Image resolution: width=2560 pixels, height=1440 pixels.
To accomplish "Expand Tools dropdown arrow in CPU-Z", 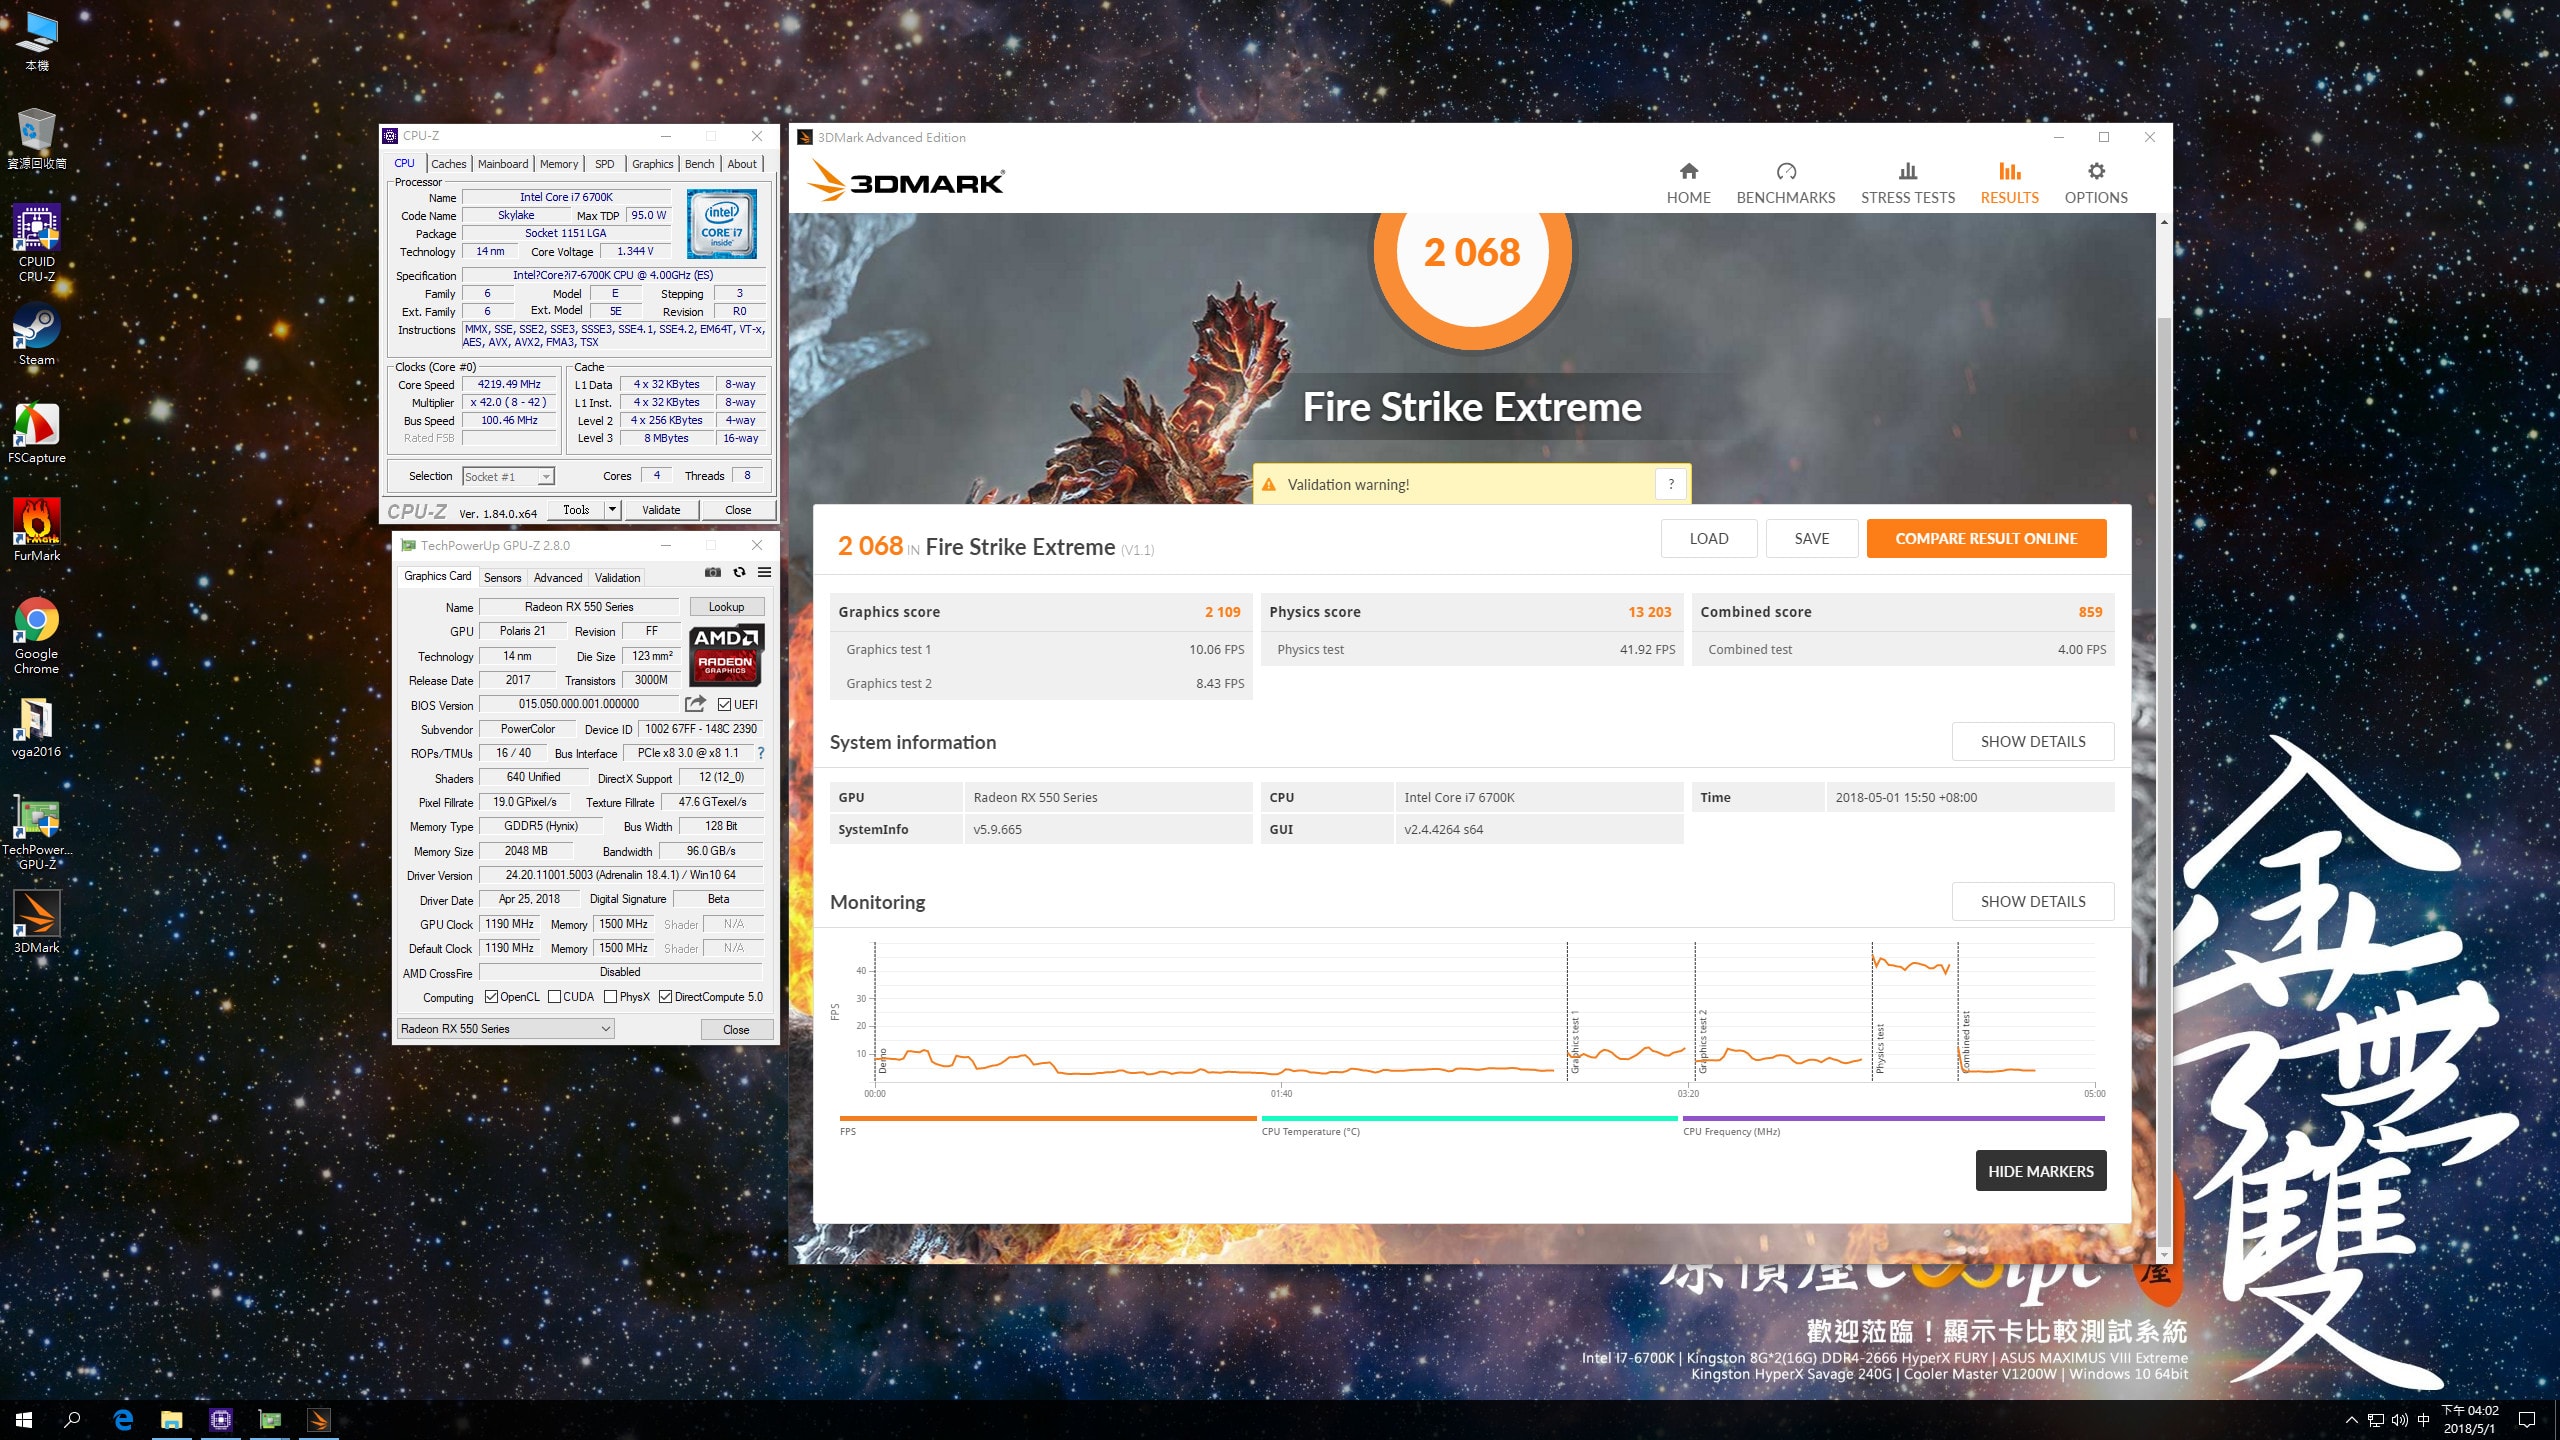I will tap(613, 510).
